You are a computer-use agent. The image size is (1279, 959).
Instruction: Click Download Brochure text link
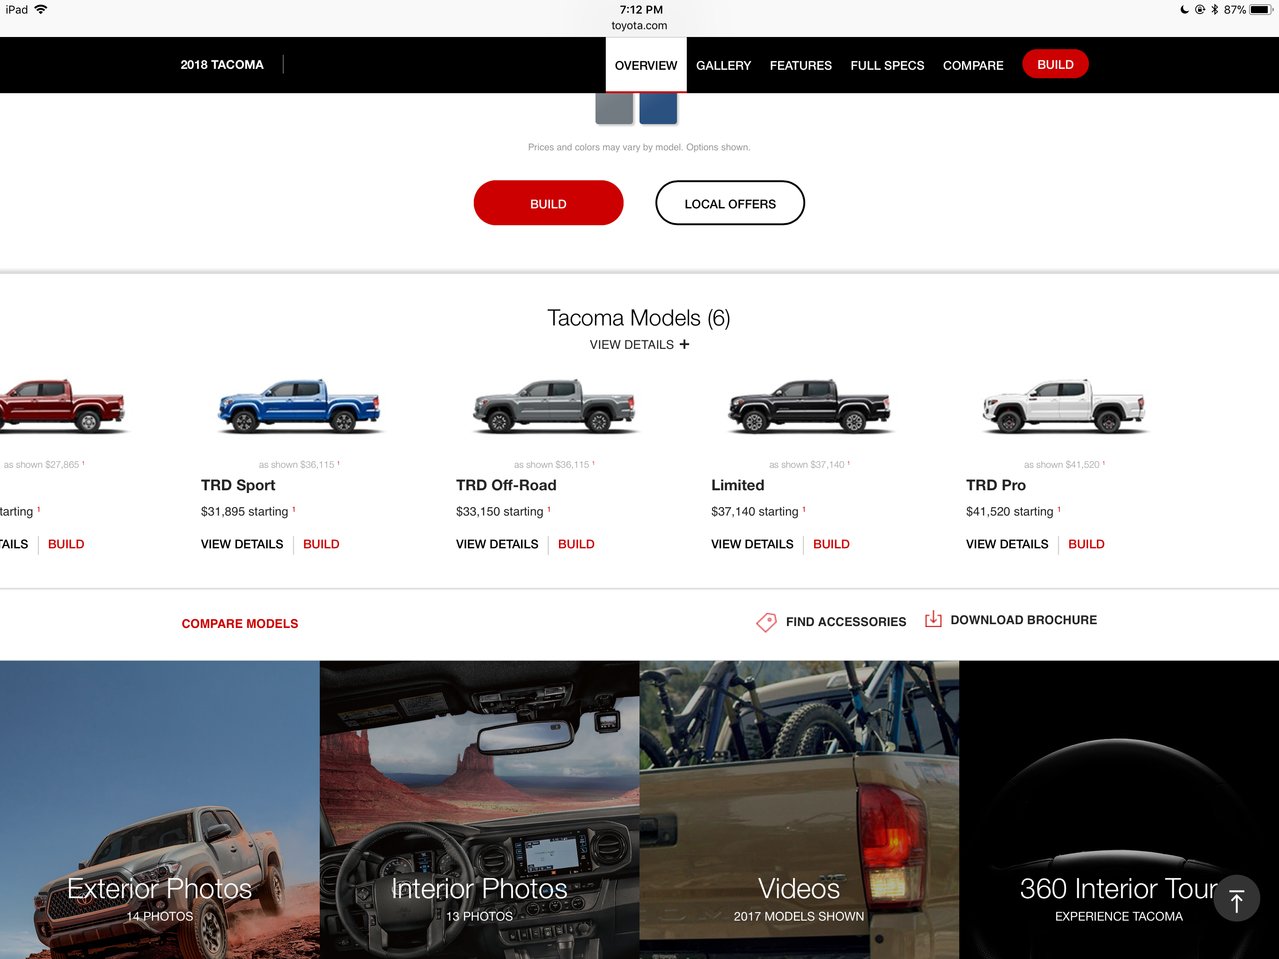coord(1023,620)
